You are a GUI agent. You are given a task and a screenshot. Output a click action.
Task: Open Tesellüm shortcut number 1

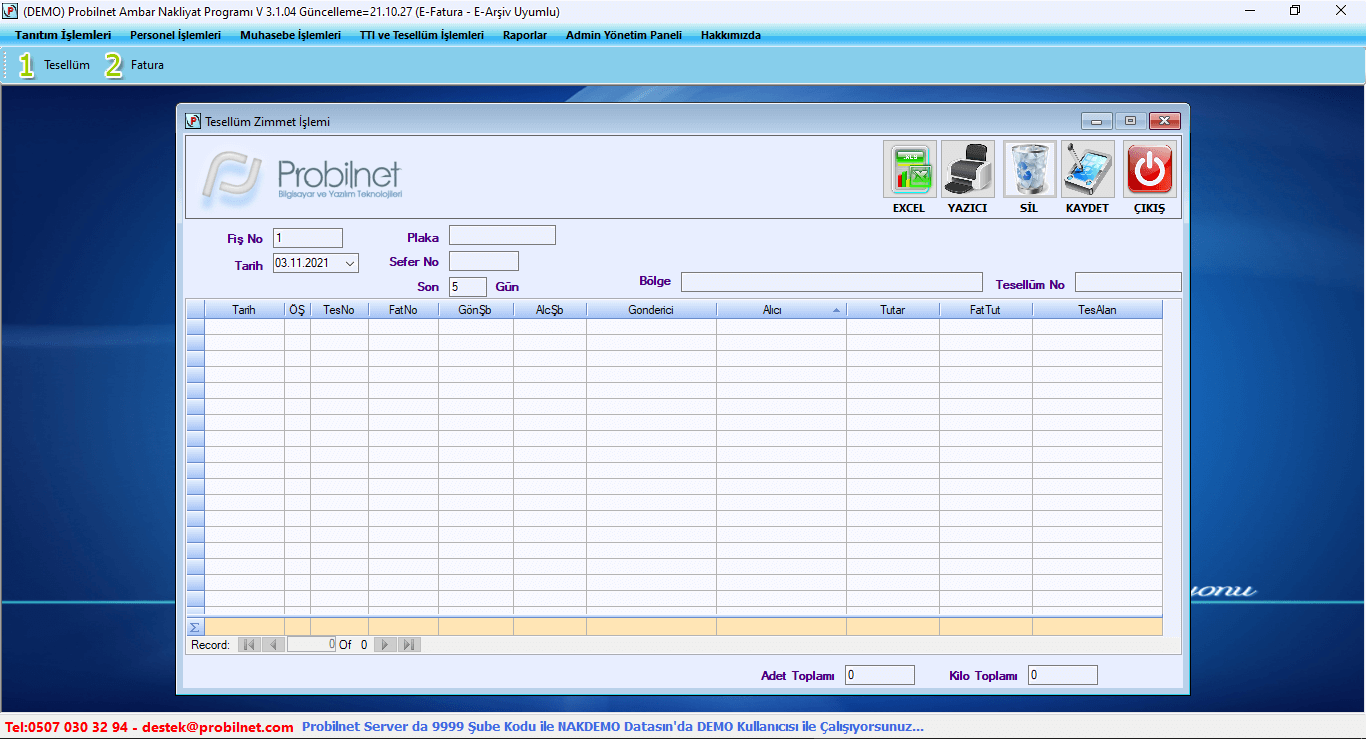click(x=54, y=65)
